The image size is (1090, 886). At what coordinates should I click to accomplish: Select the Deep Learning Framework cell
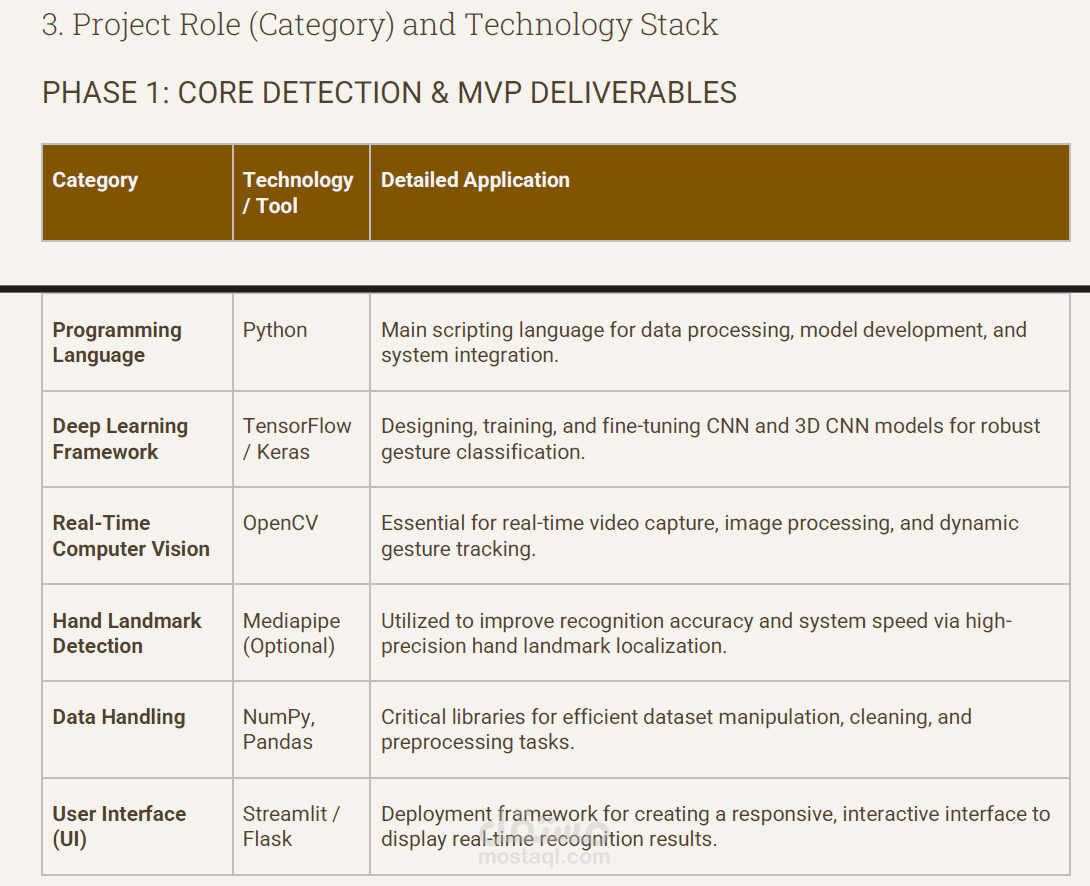coord(120,439)
